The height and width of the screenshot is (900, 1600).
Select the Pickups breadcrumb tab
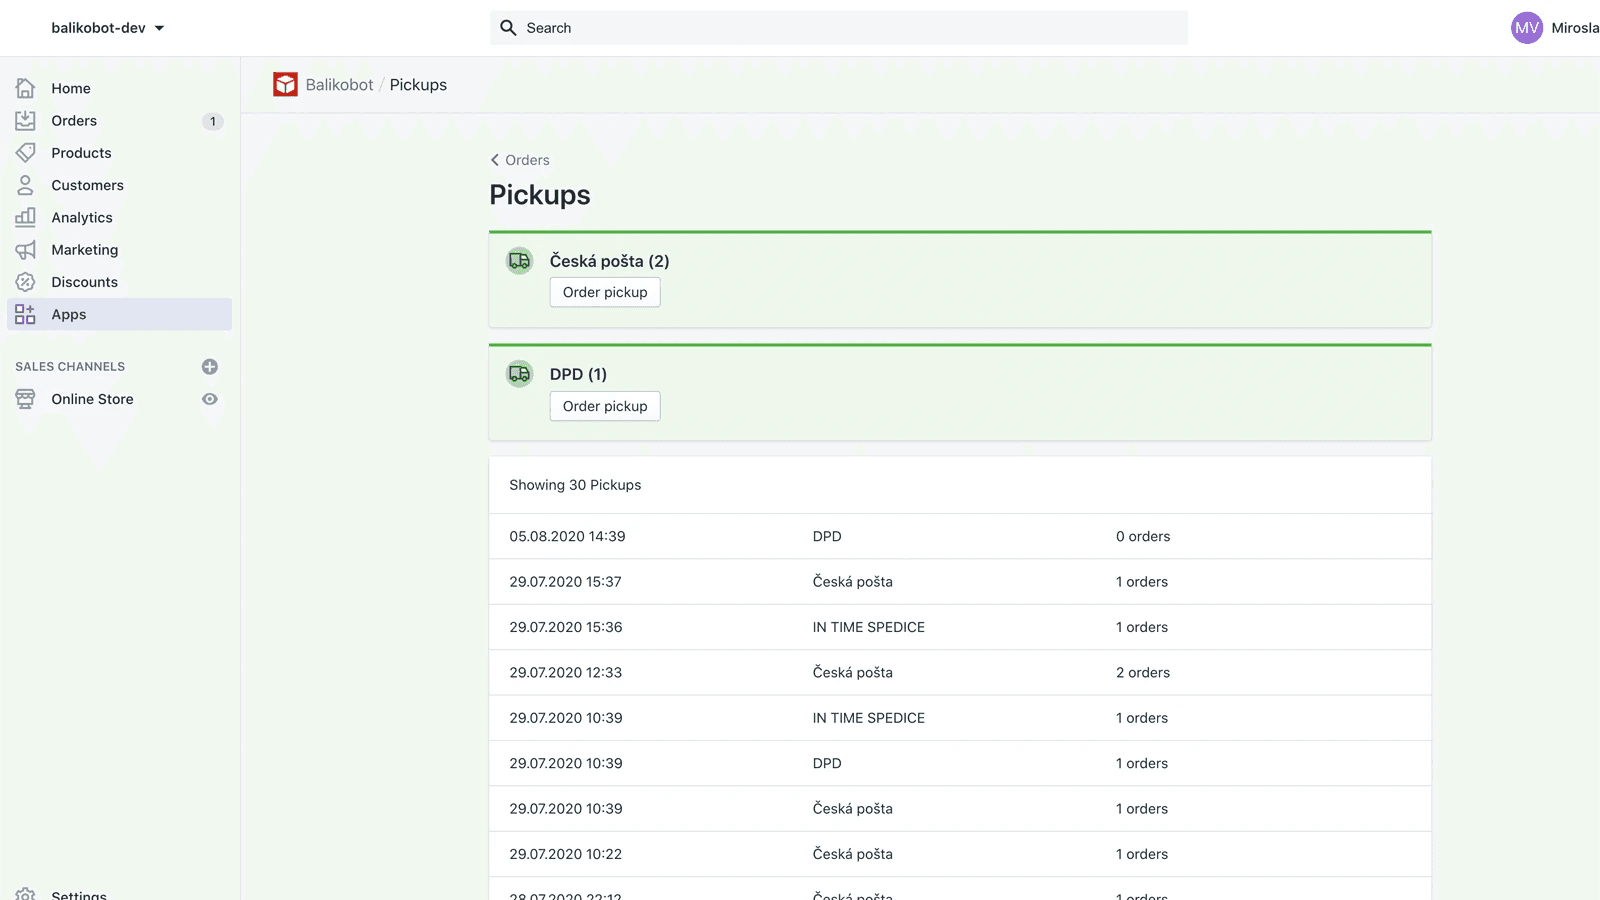click(418, 84)
